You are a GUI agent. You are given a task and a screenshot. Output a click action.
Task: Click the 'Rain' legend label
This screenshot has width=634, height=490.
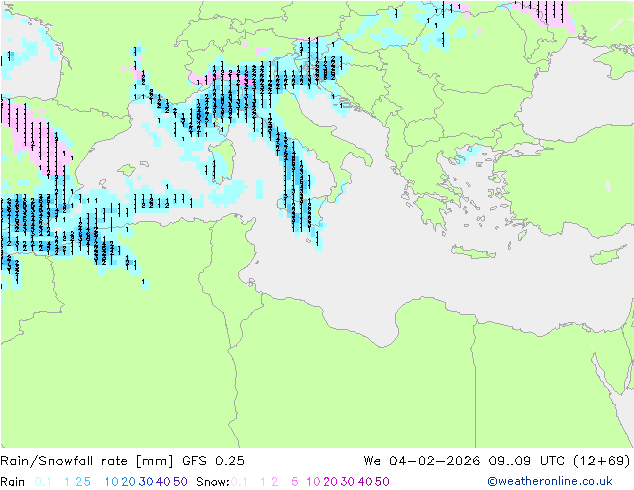(x=13, y=482)
